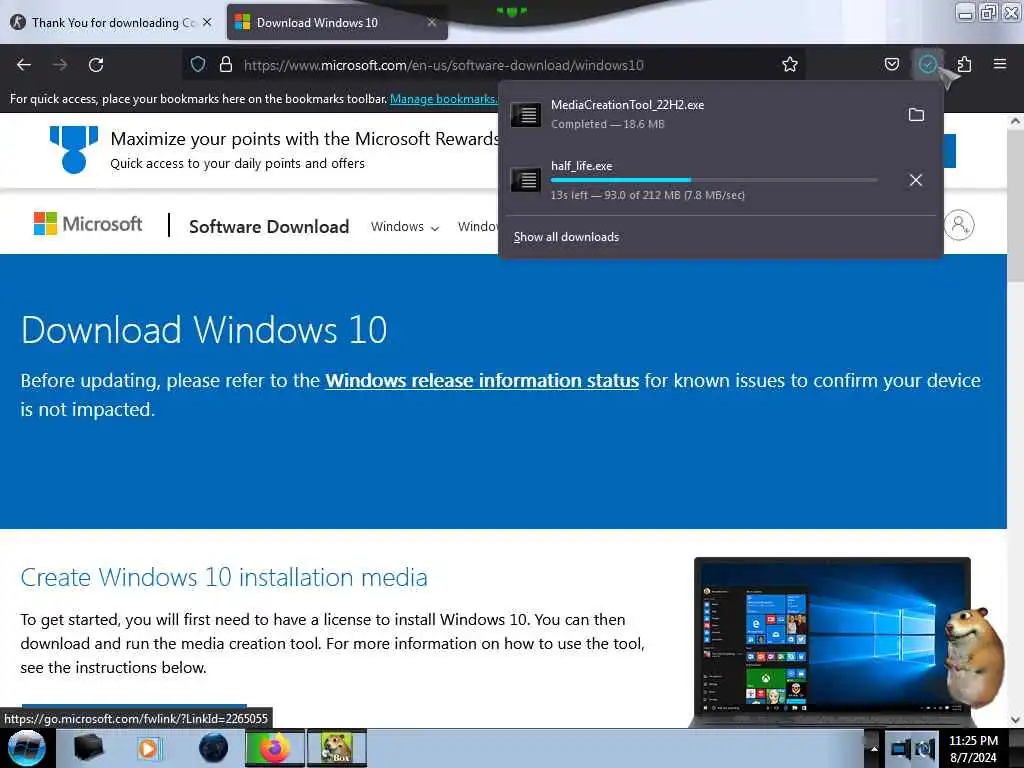The width and height of the screenshot is (1024, 768).
Task: Open containing folder for MediaCreationTool_22H2.exe
Action: tap(916, 115)
